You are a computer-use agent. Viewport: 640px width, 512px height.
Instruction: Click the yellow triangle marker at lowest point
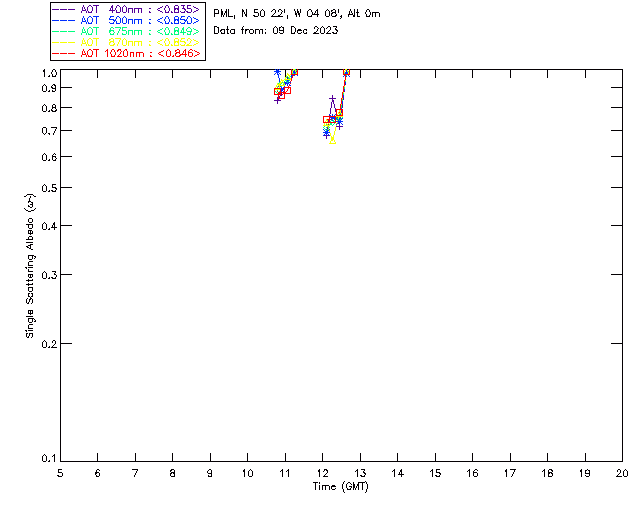click(x=332, y=140)
